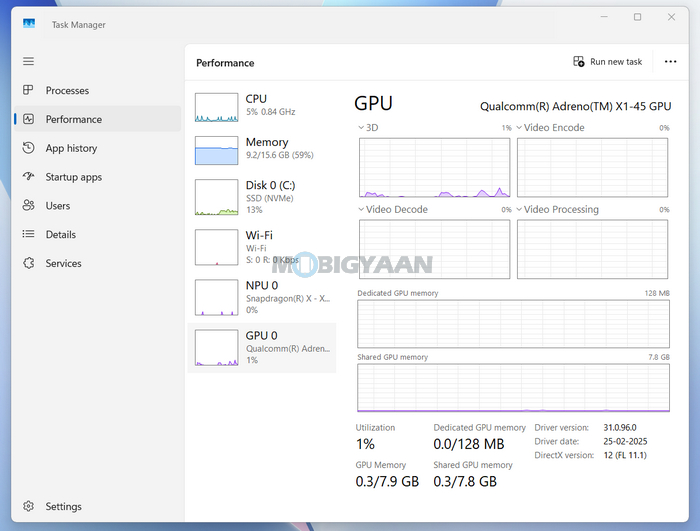This screenshot has height=531, width=700.
Task: Open the hamburger navigation menu
Action: (x=29, y=61)
